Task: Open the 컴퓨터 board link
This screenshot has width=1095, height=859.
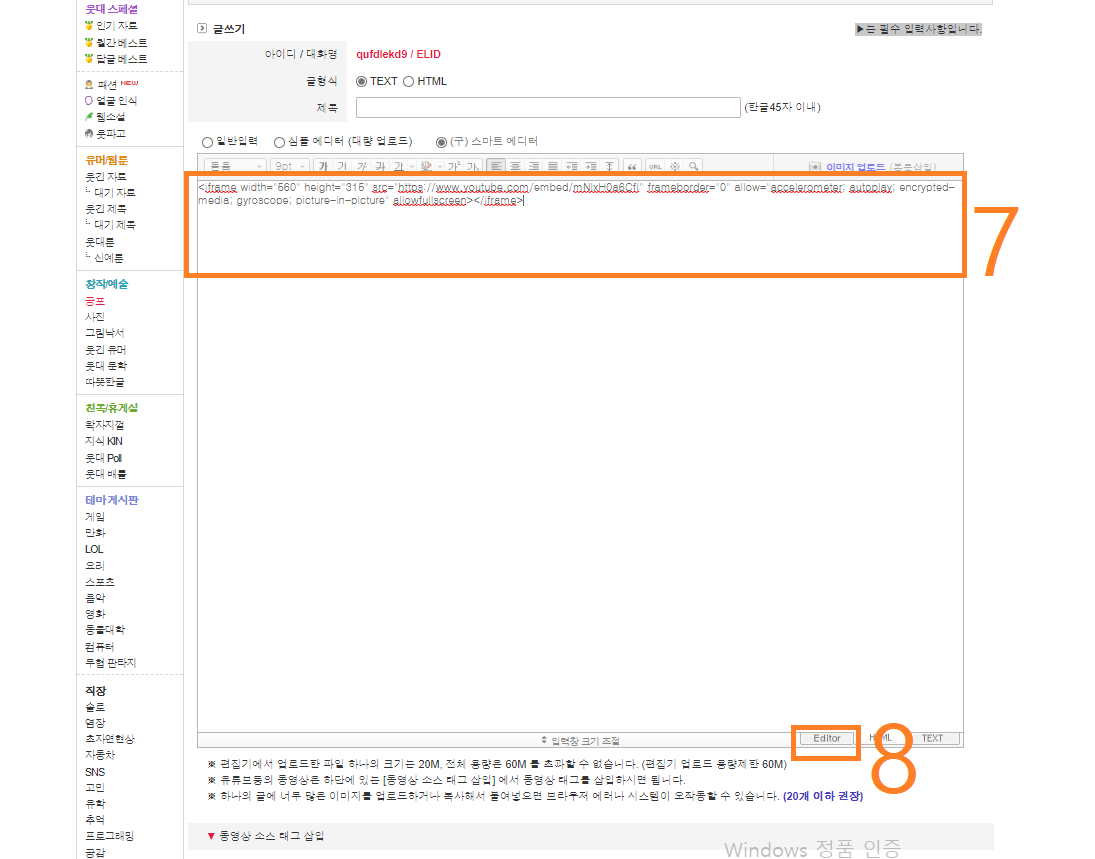Action: 99,647
